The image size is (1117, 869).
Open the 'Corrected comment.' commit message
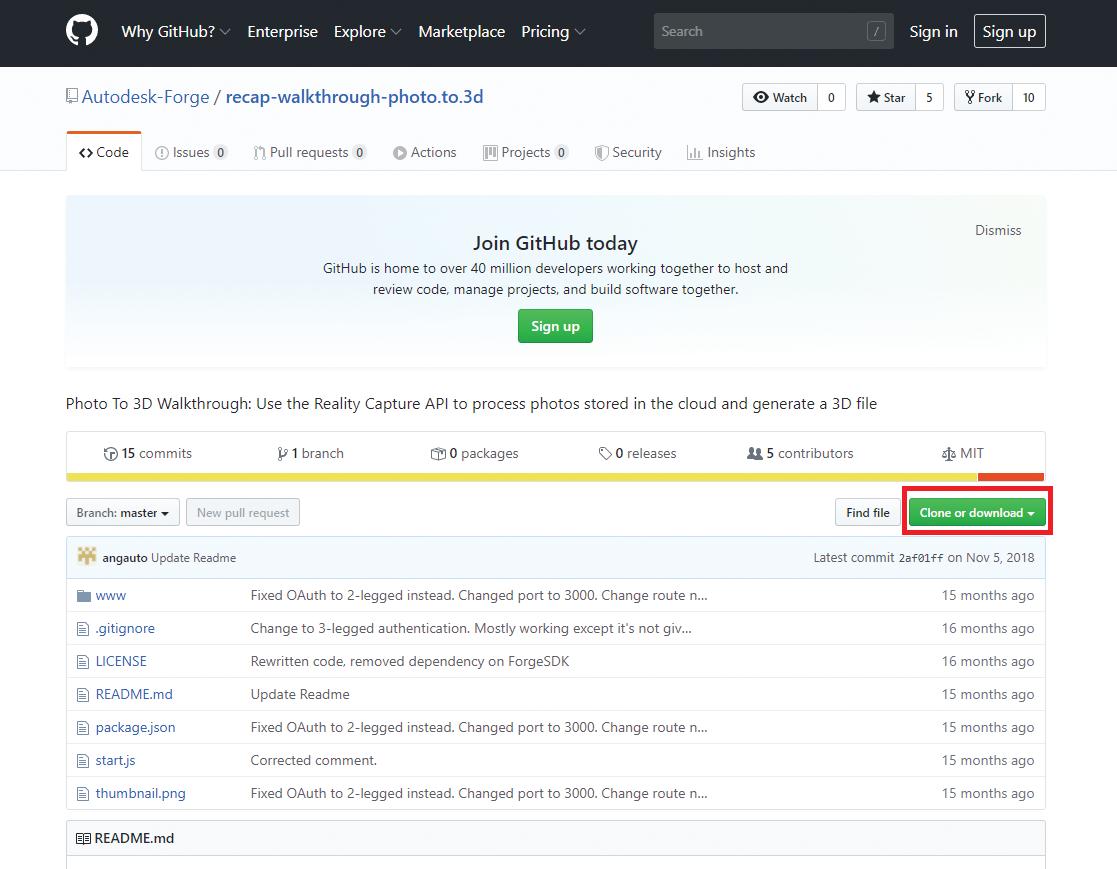[313, 760]
